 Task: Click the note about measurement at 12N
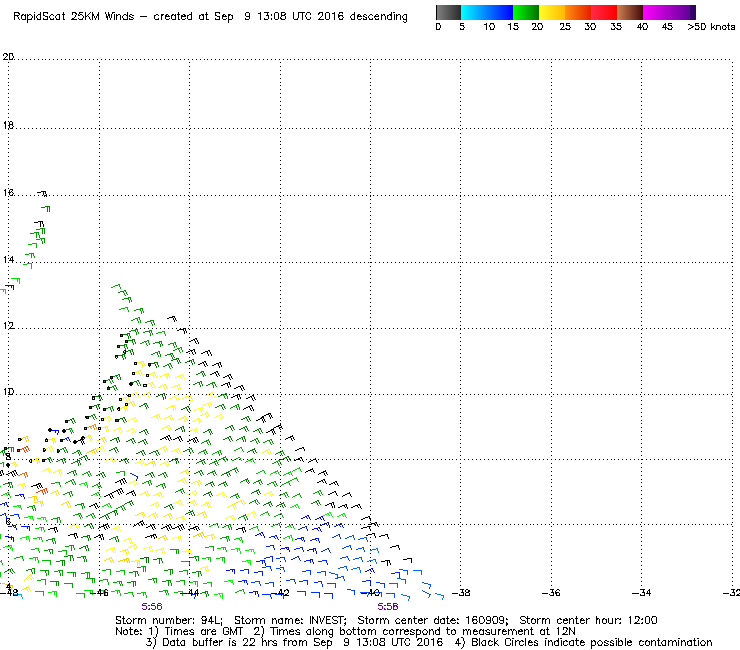[414, 631]
